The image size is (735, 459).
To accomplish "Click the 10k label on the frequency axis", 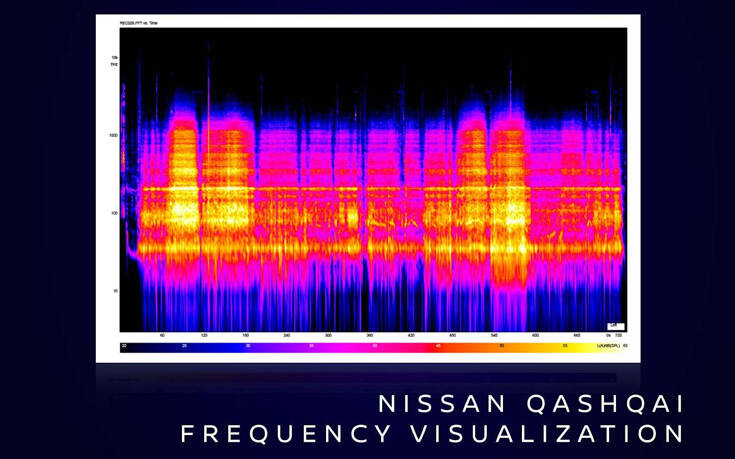I will click(x=114, y=58).
